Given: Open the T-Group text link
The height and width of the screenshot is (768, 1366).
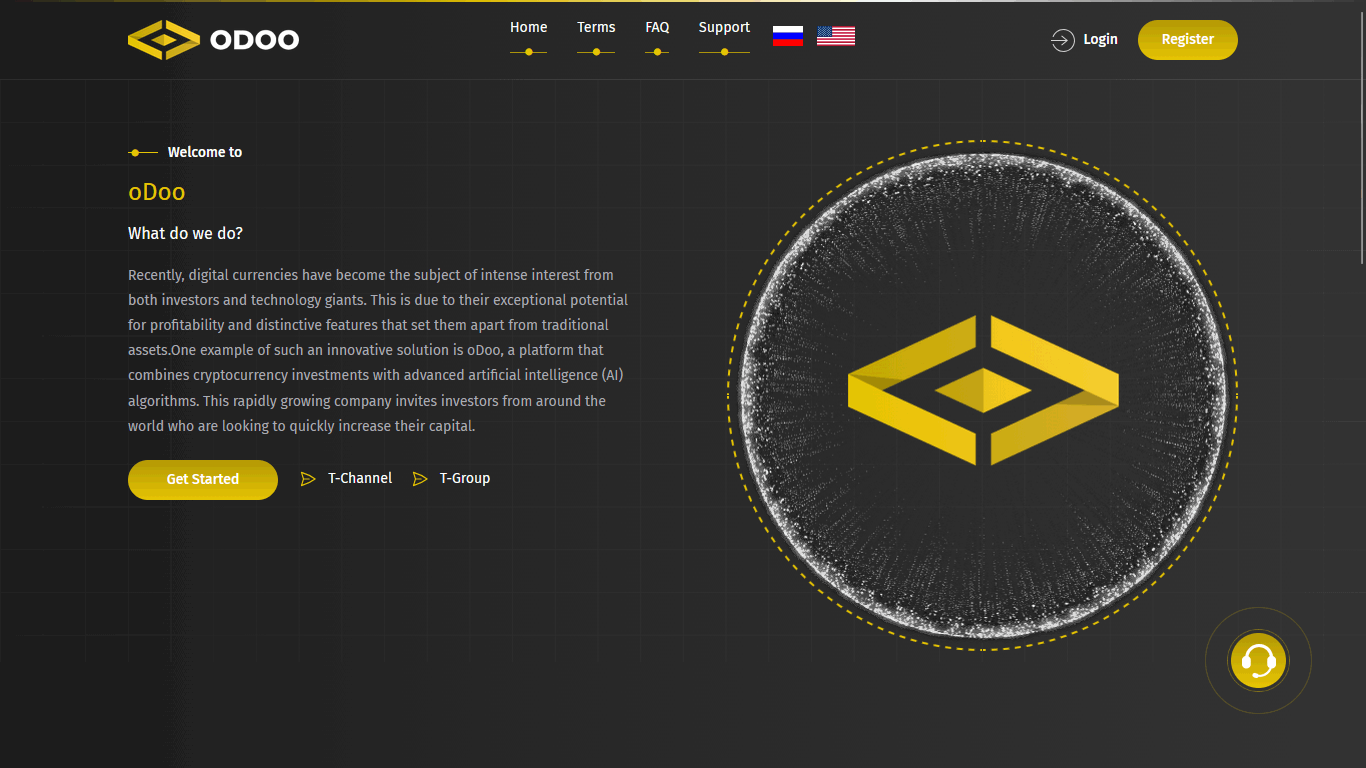Looking at the screenshot, I should tap(465, 479).
